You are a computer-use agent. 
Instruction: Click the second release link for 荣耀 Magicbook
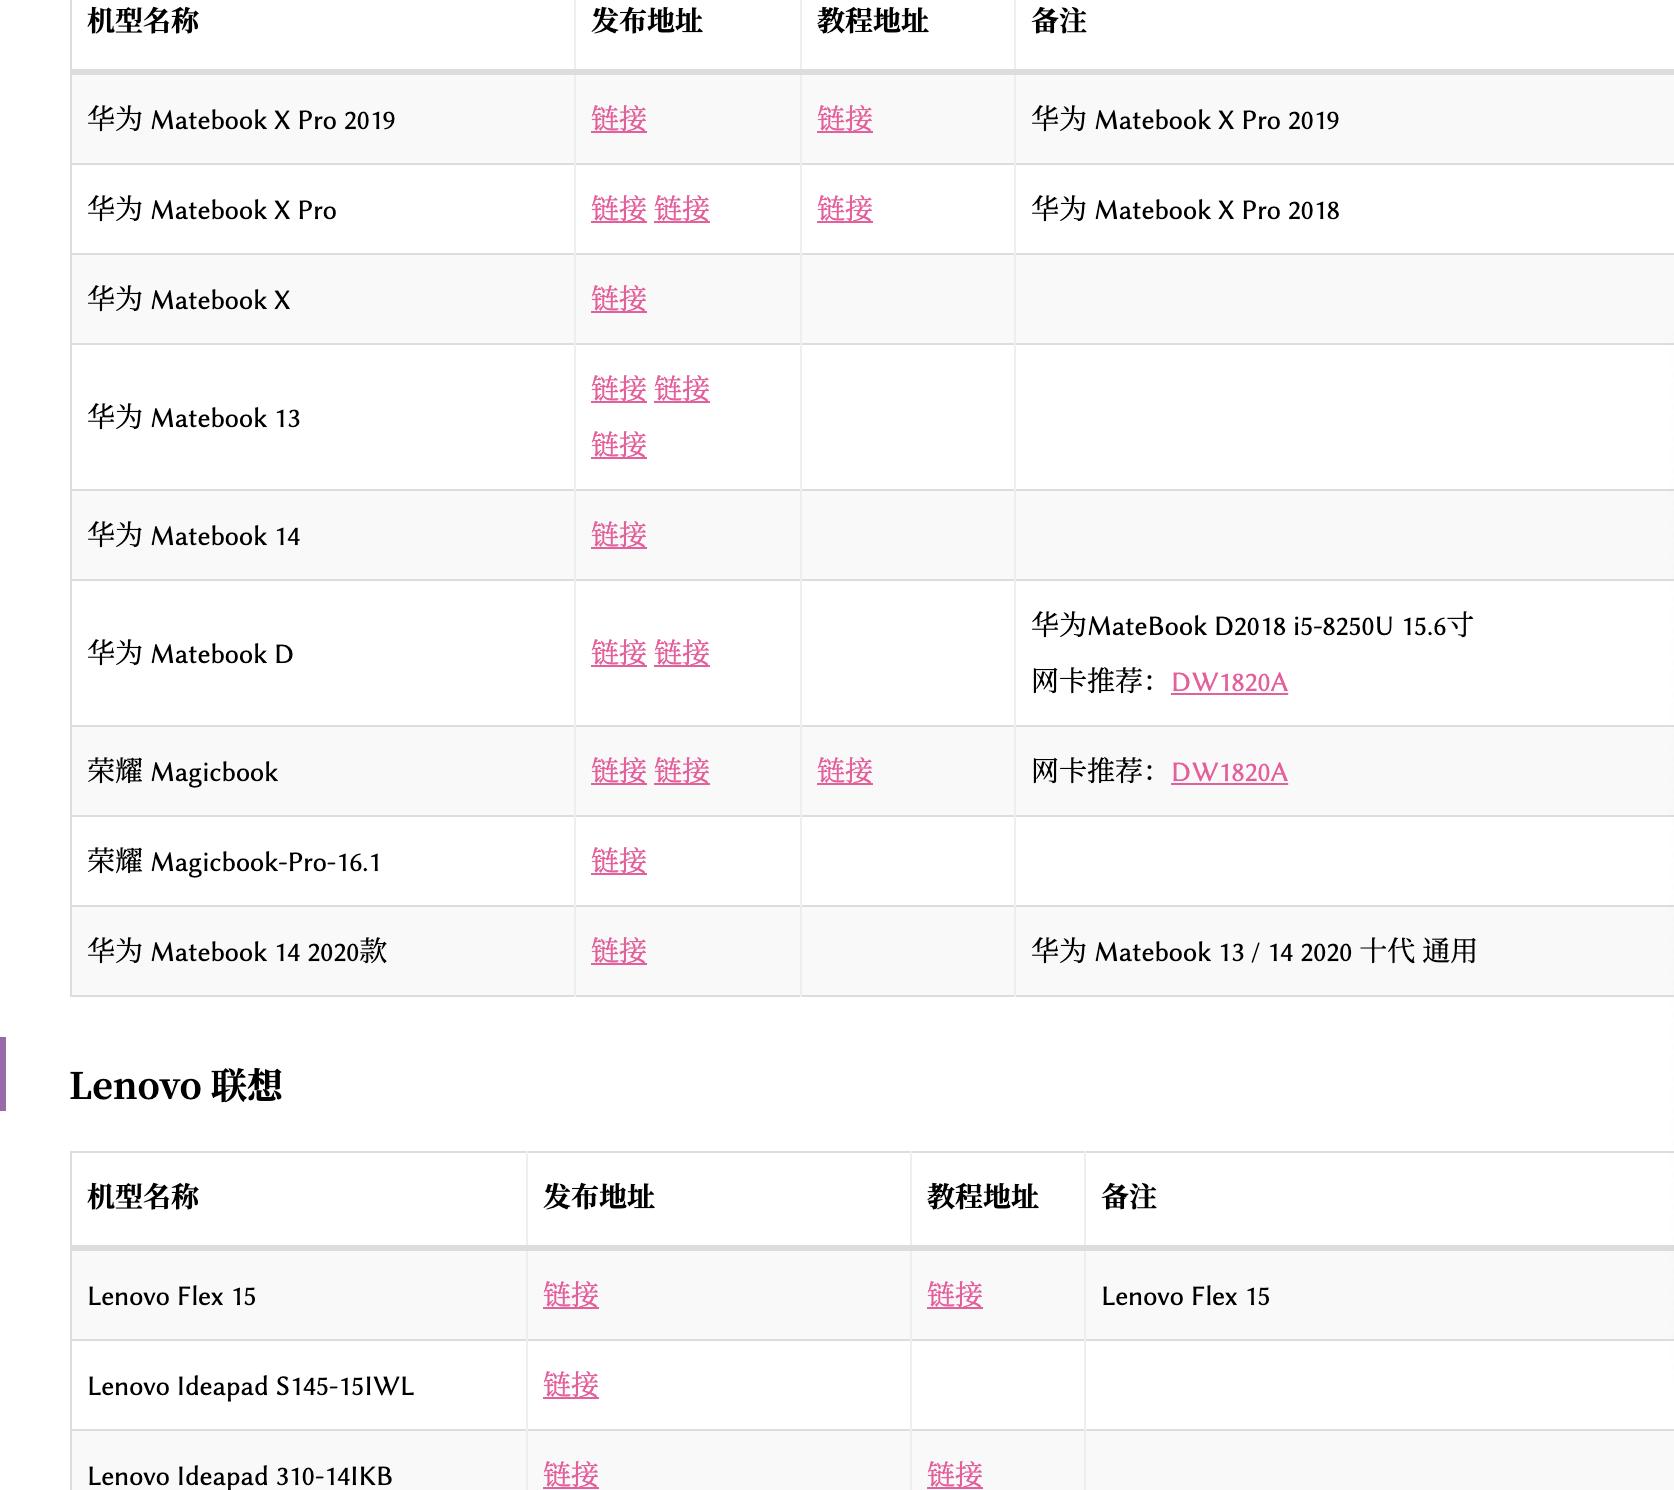coord(682,772)
